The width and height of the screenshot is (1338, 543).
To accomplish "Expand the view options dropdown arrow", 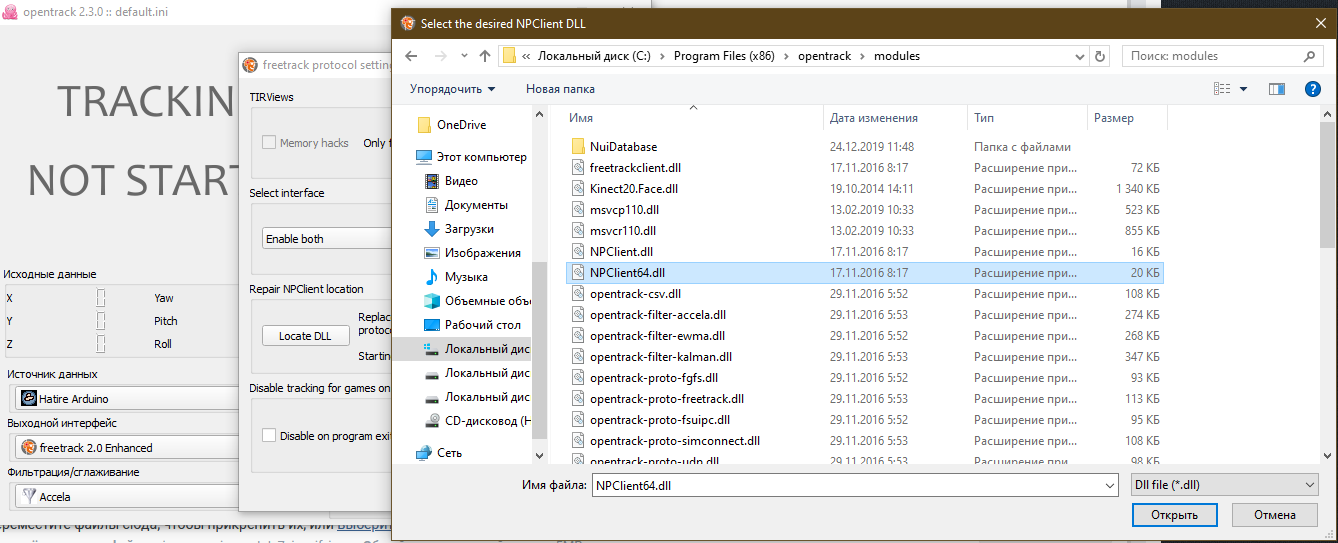I will [1244, 89].
